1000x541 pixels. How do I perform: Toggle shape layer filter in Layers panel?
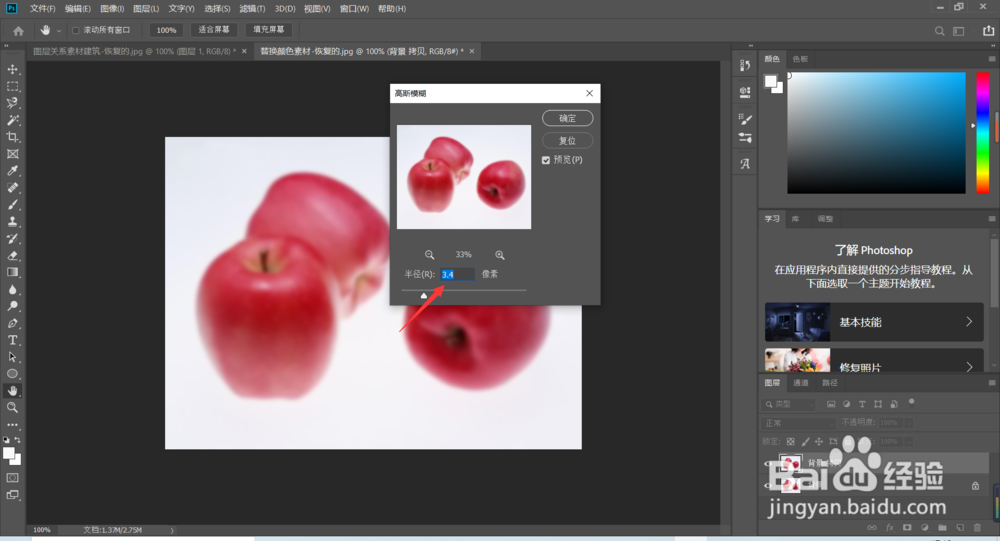coord(878,404)
